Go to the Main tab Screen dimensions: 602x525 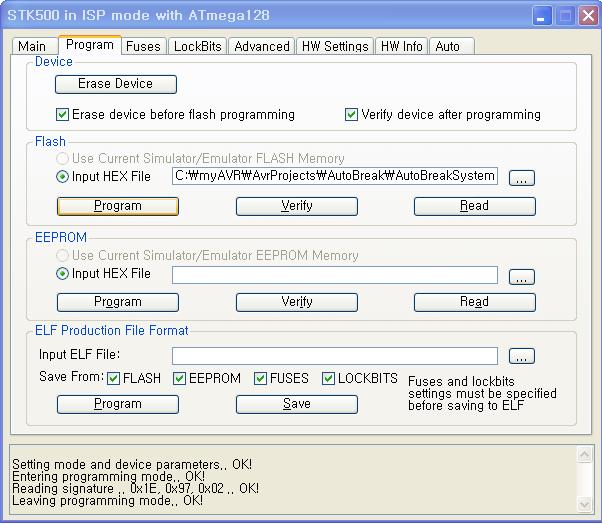tap(32, 46)
